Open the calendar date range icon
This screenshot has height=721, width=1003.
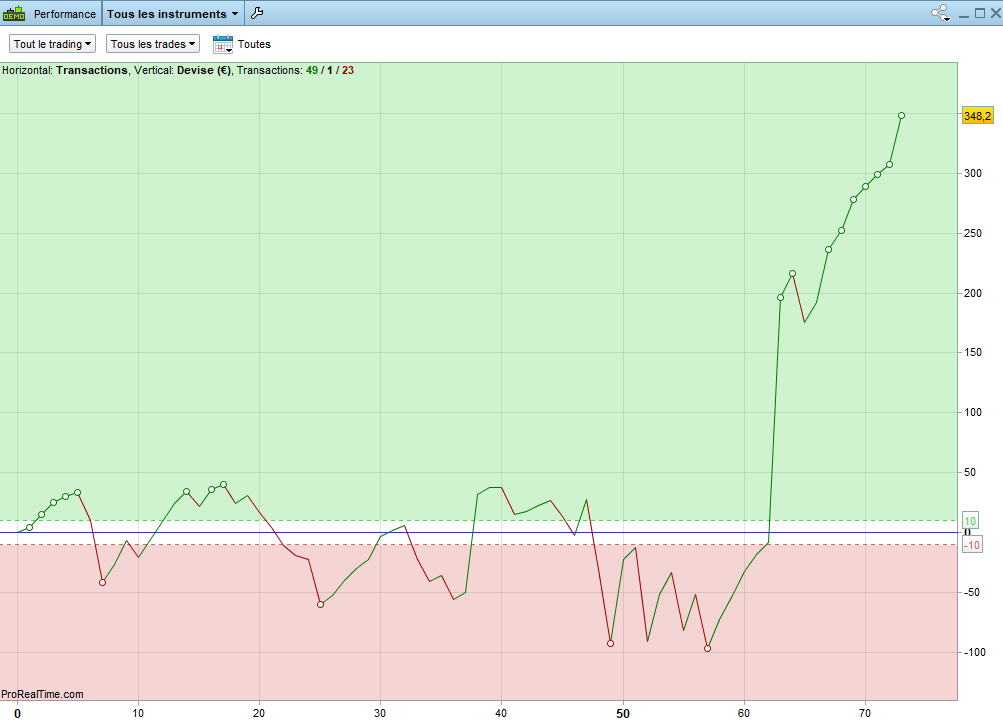click(223, 44)
